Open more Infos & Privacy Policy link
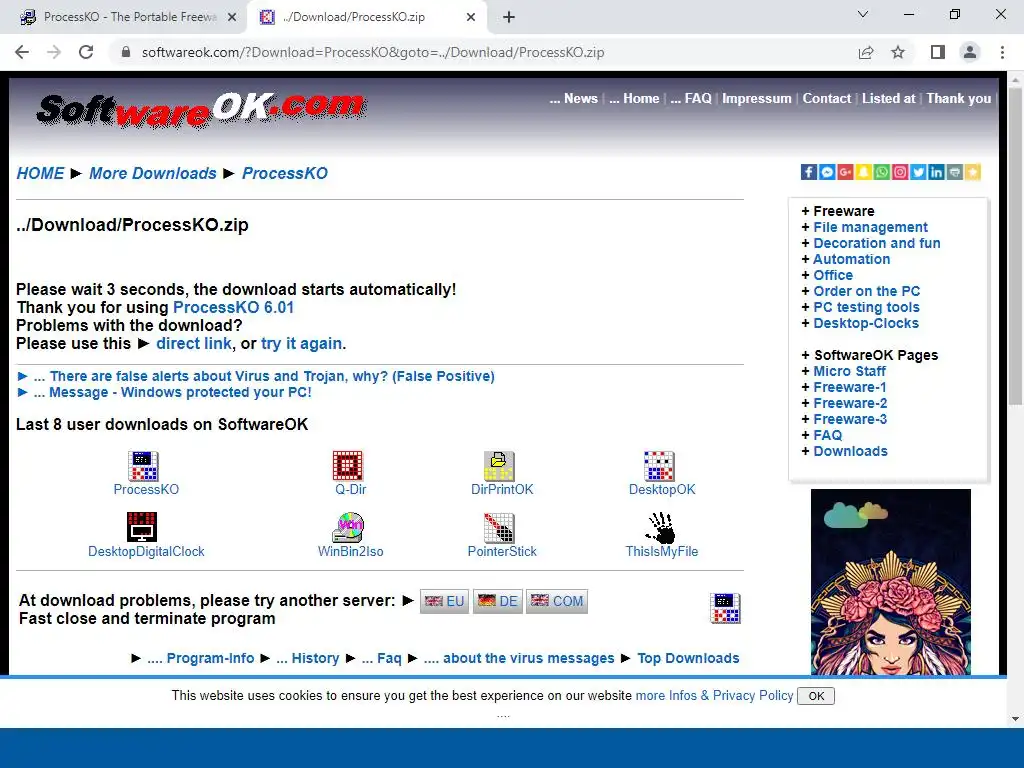 click(x=714, y=696)
